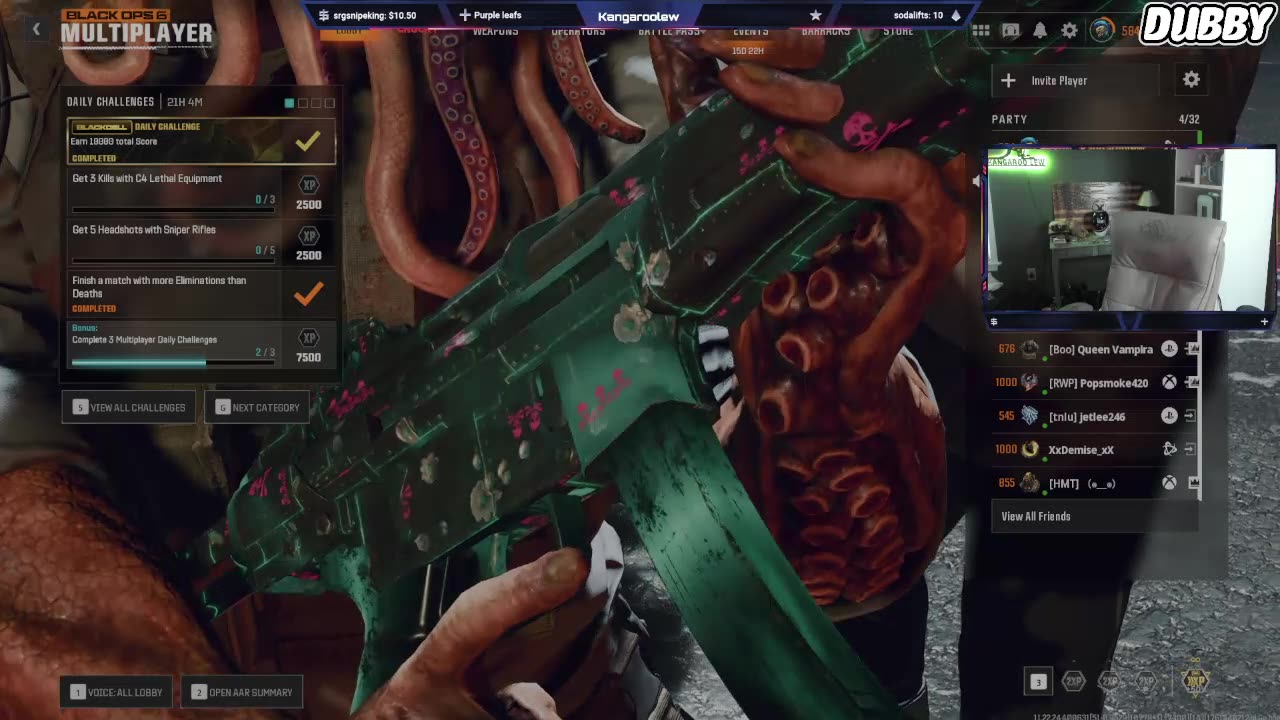Click Queen Vampira's player emblem
The image size is (1280, 720).
click(x=1030, y=349)
